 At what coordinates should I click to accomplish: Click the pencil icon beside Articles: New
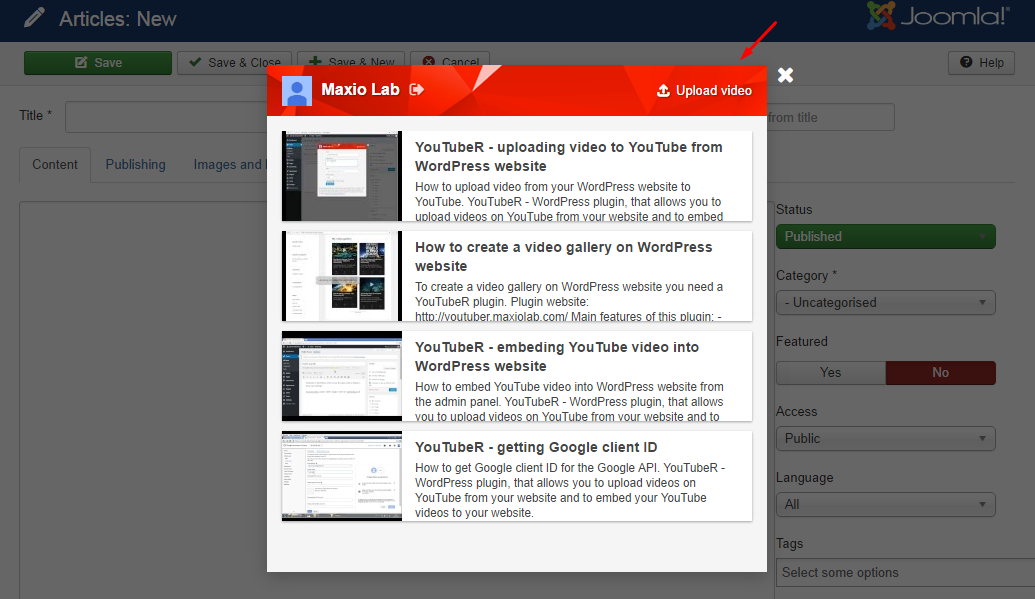[34, 18]
